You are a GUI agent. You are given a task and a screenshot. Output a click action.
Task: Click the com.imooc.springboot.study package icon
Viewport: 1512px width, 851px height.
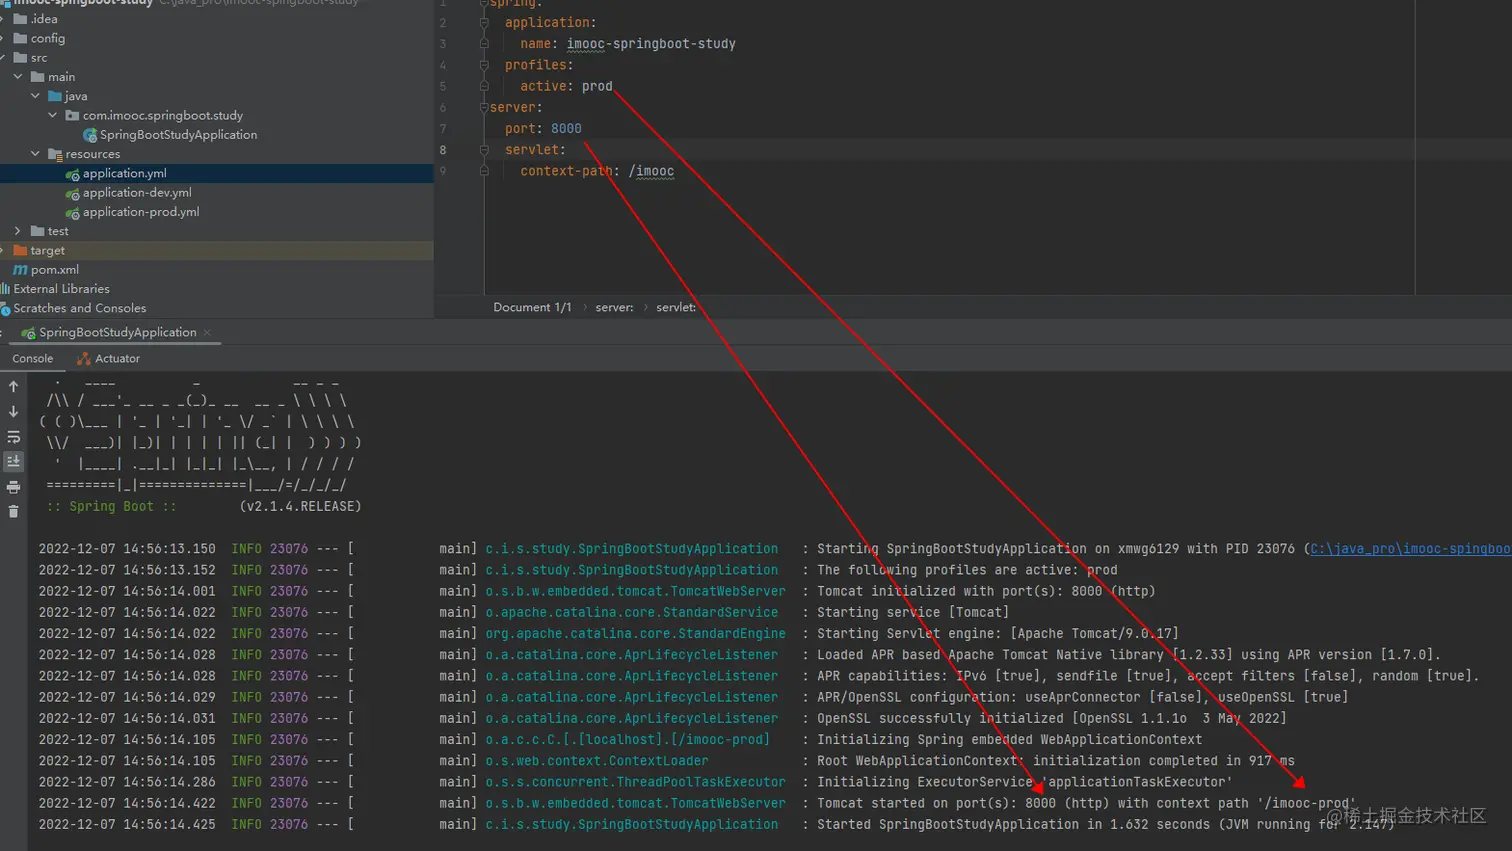click(72, 116)
